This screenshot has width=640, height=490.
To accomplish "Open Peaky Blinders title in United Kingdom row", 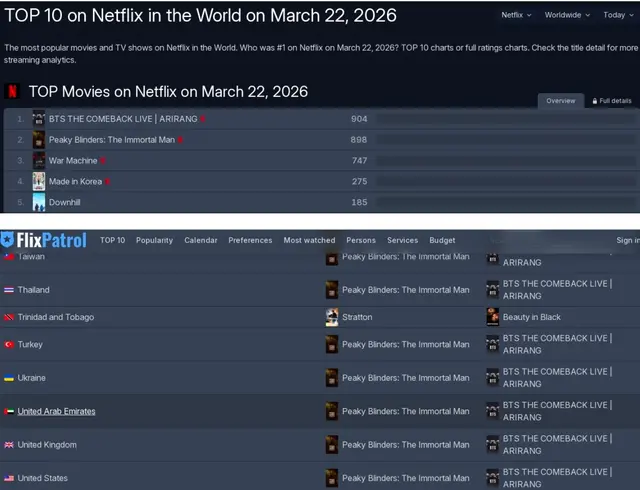I will tap(406, 445).
